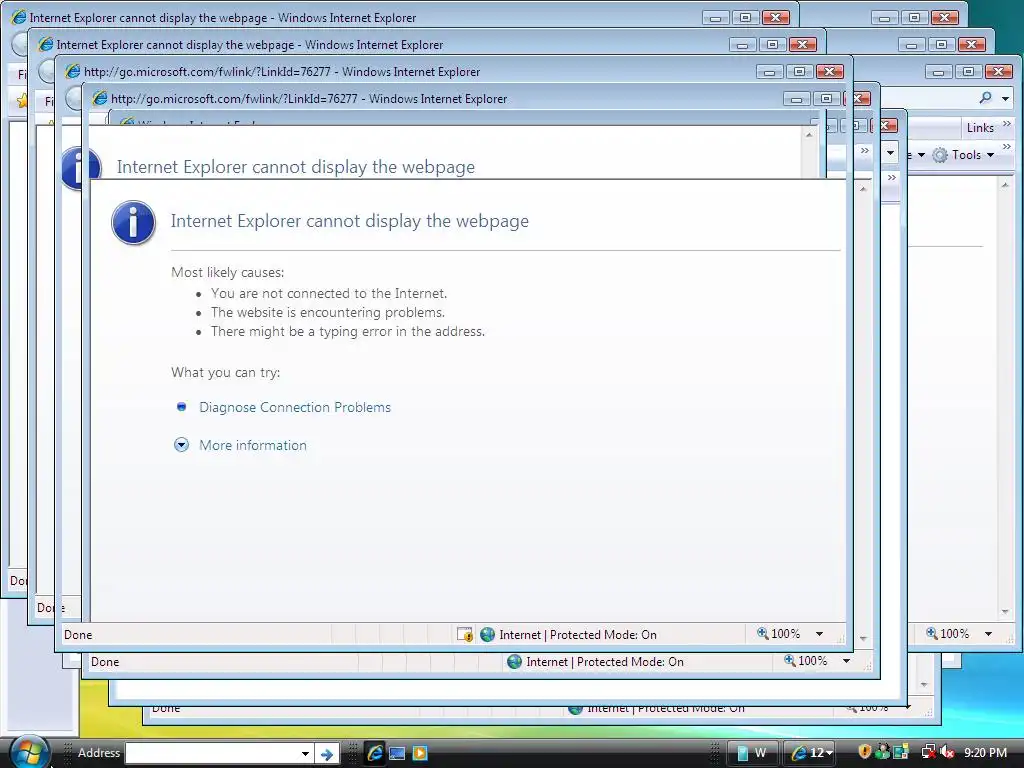Click Show Desktop Quick Launch icon
Viewport: 1024px width, 768px height.
point(397,753)
